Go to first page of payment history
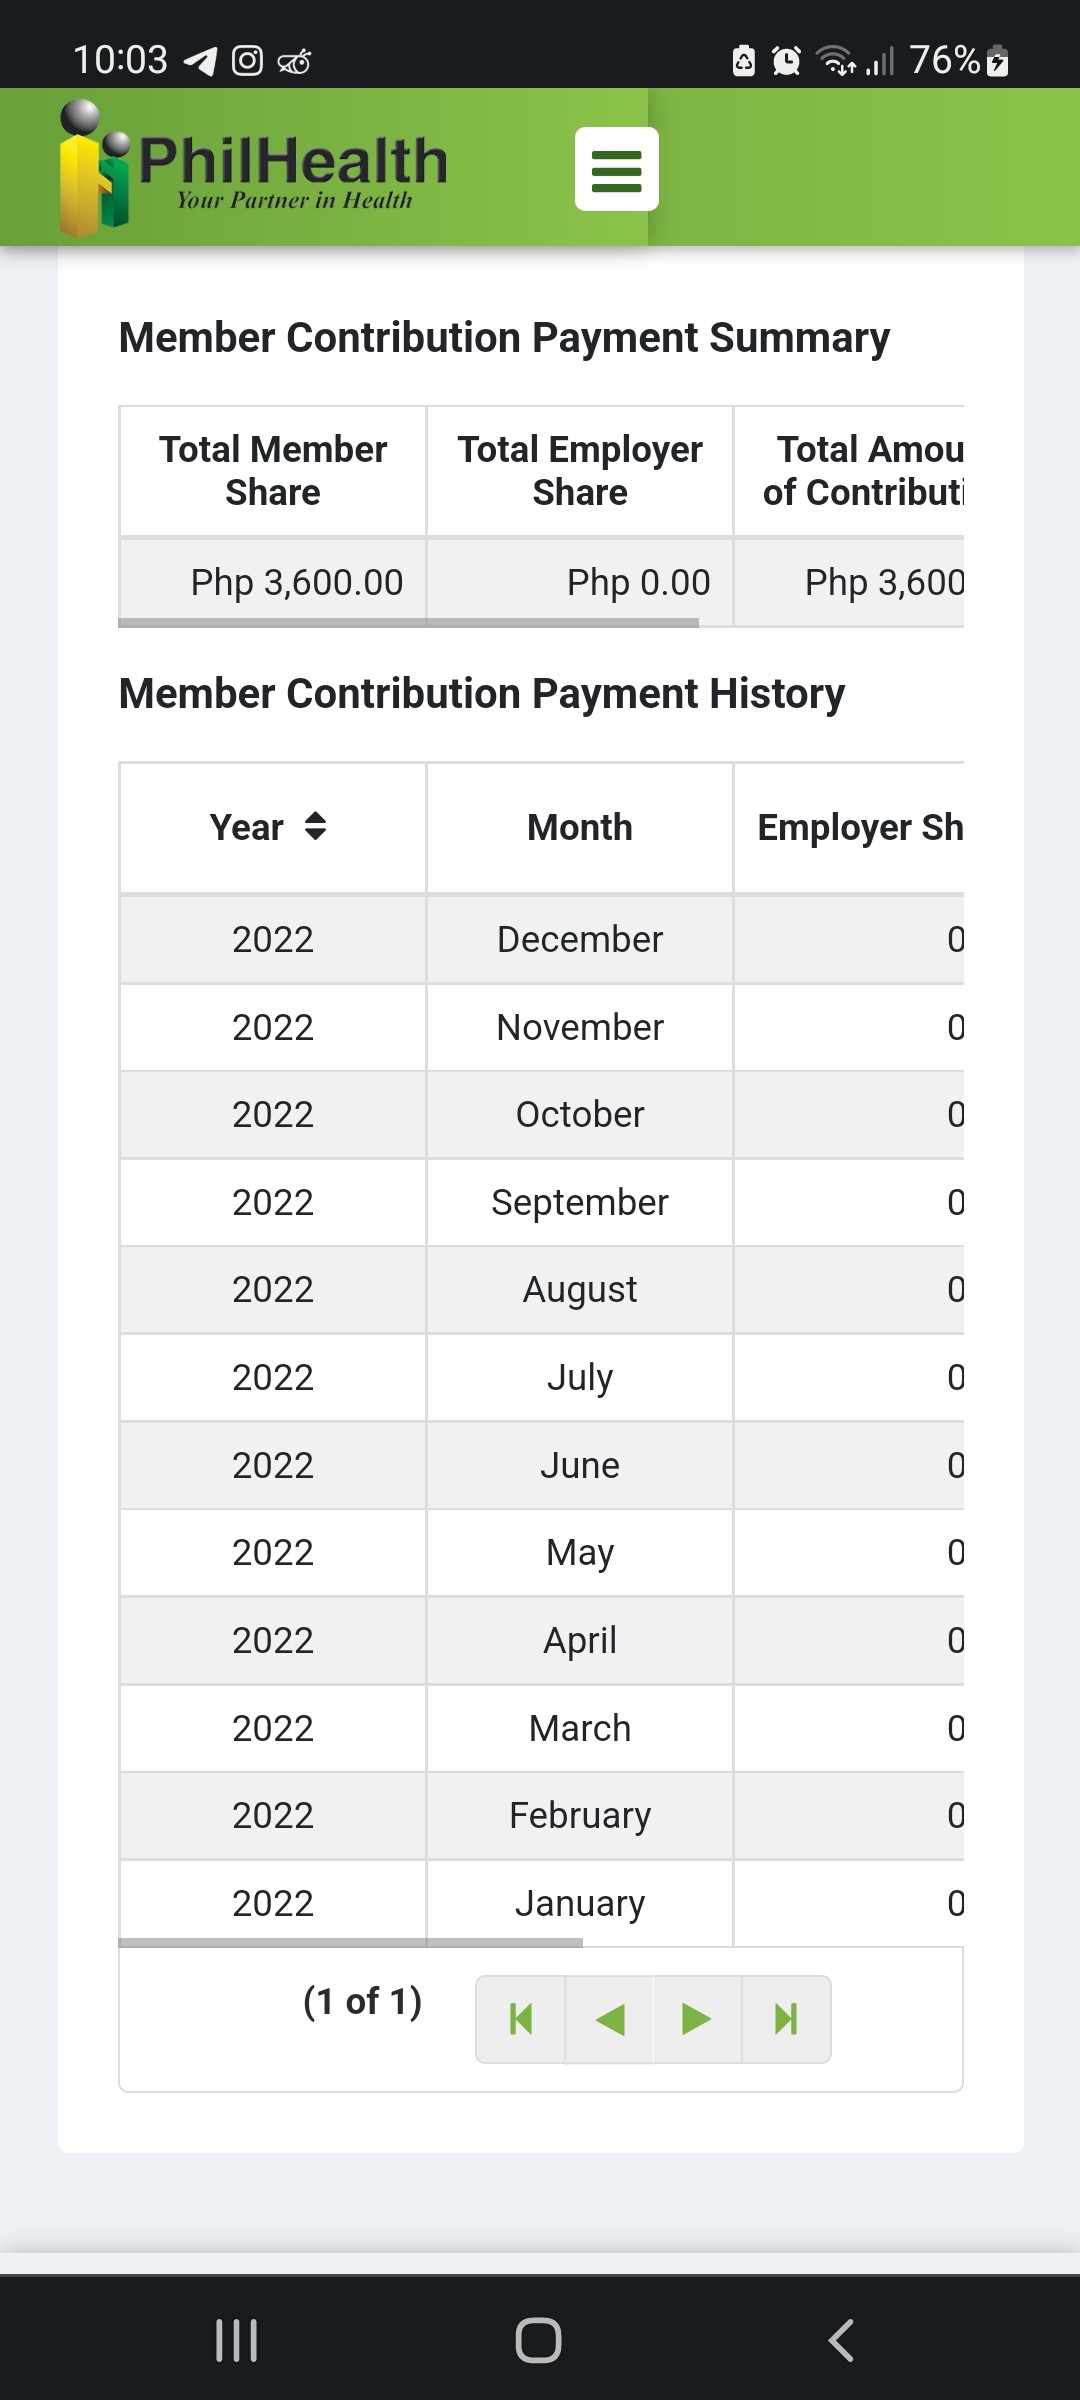The height and width of the screenshot is (2400, 1080). (521, 2019)
